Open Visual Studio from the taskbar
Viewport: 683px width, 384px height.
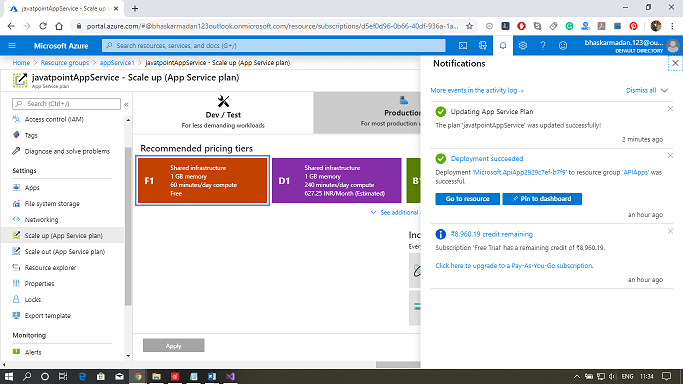click(x=230, y=377)
